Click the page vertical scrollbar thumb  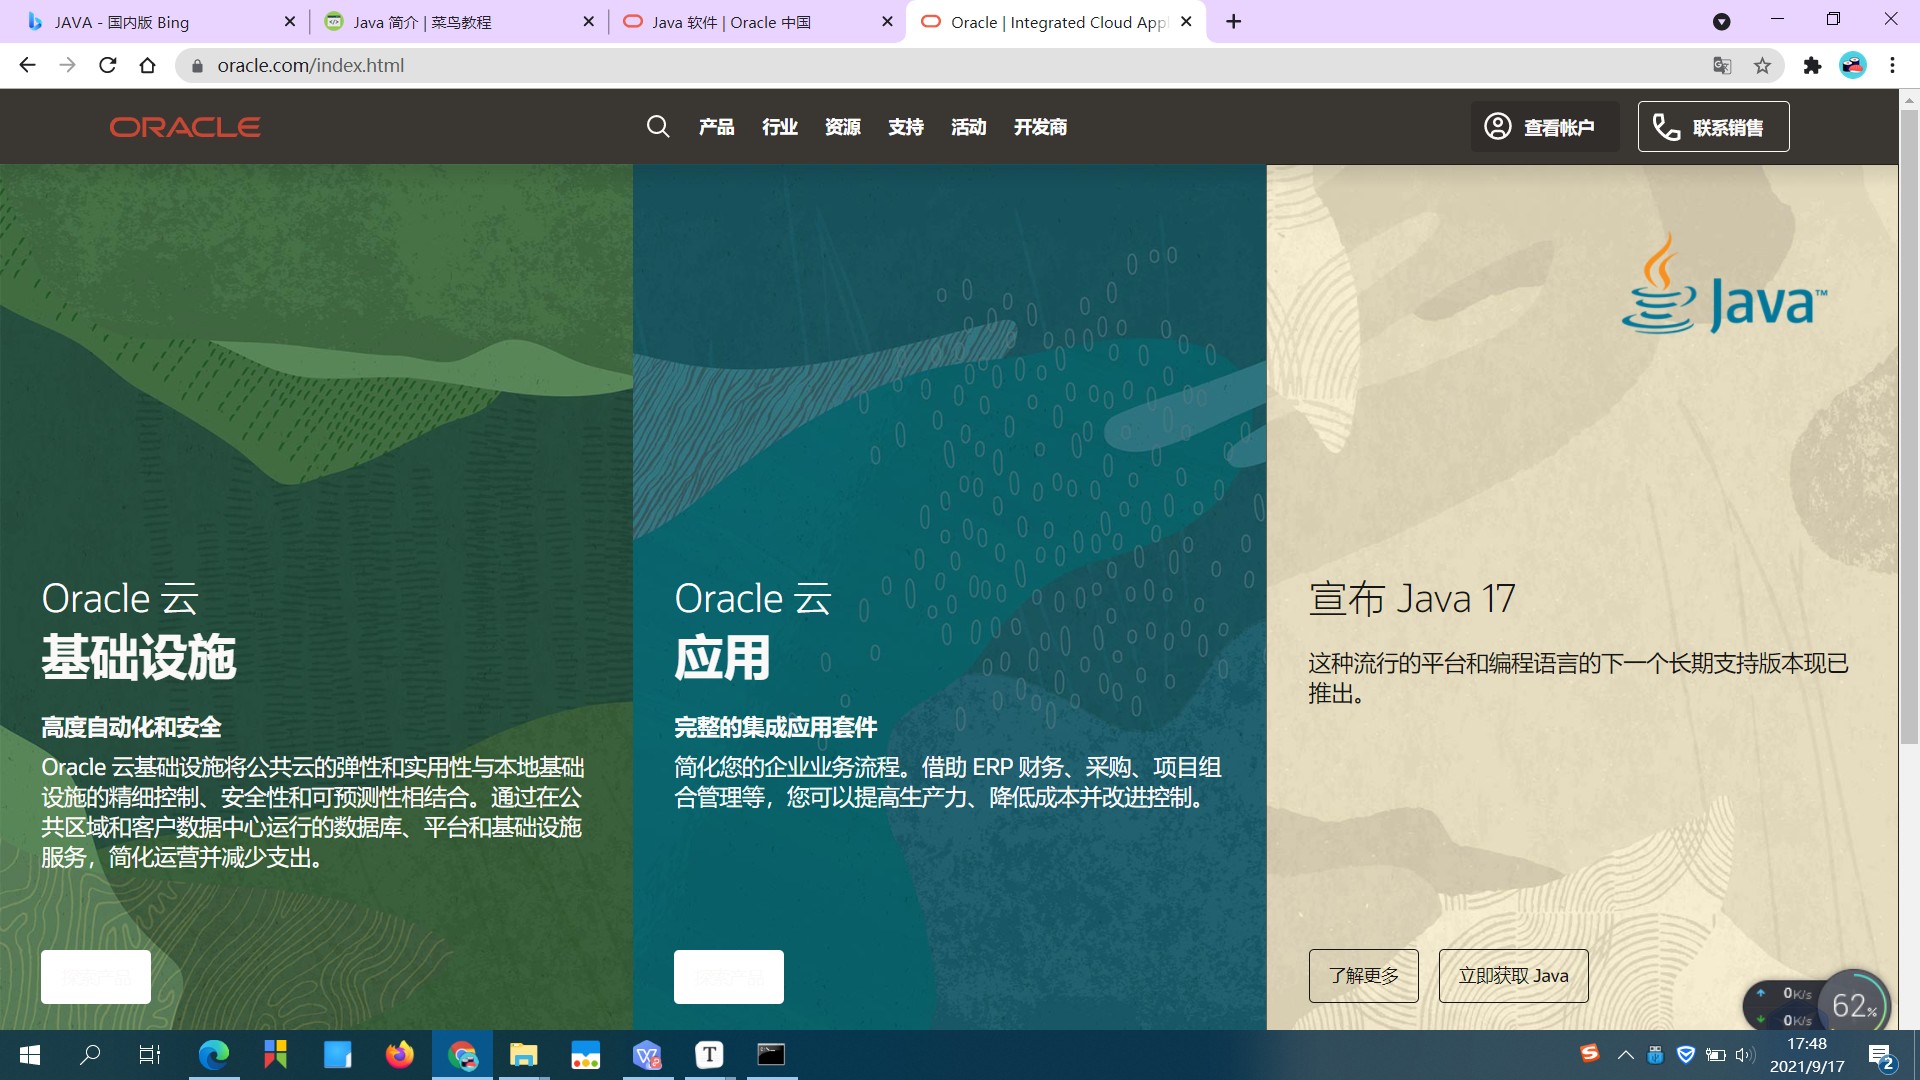[1909, 427]
